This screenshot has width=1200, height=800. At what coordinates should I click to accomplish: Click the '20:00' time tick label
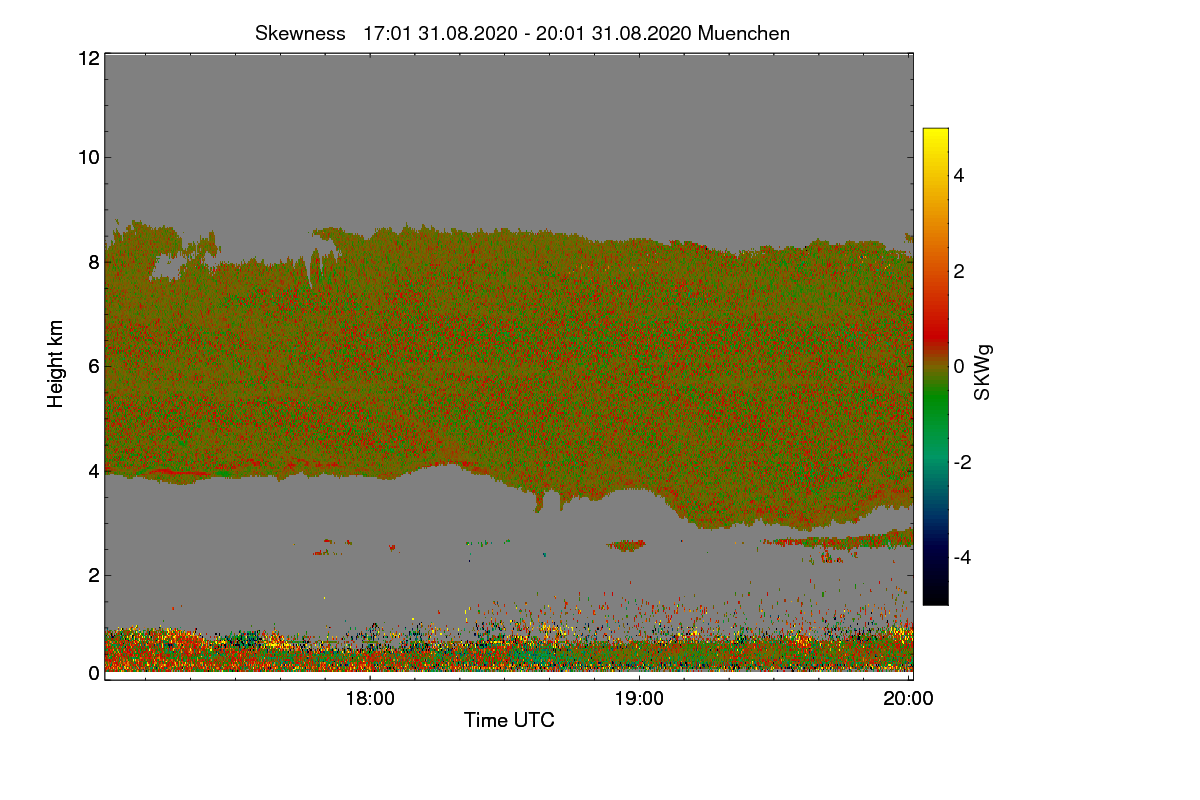[909, 699]
